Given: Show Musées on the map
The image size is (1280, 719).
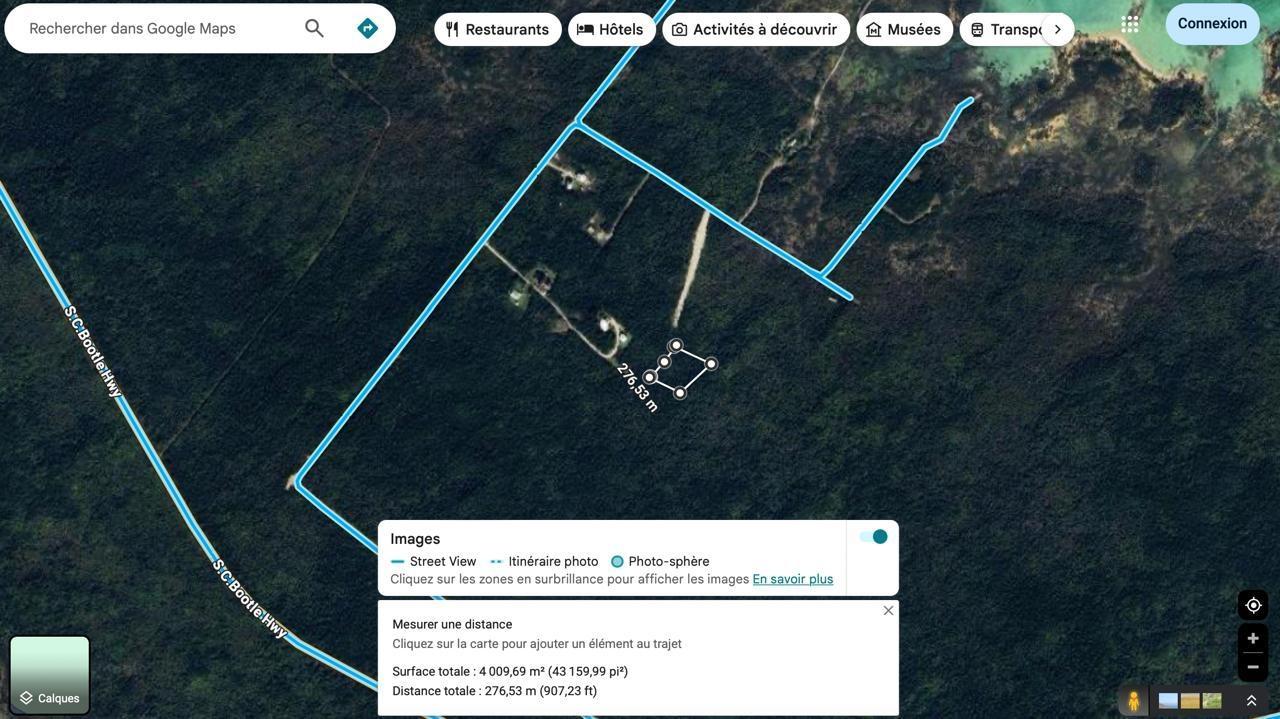Looking at the screenshot, I should tap(904, 29).
